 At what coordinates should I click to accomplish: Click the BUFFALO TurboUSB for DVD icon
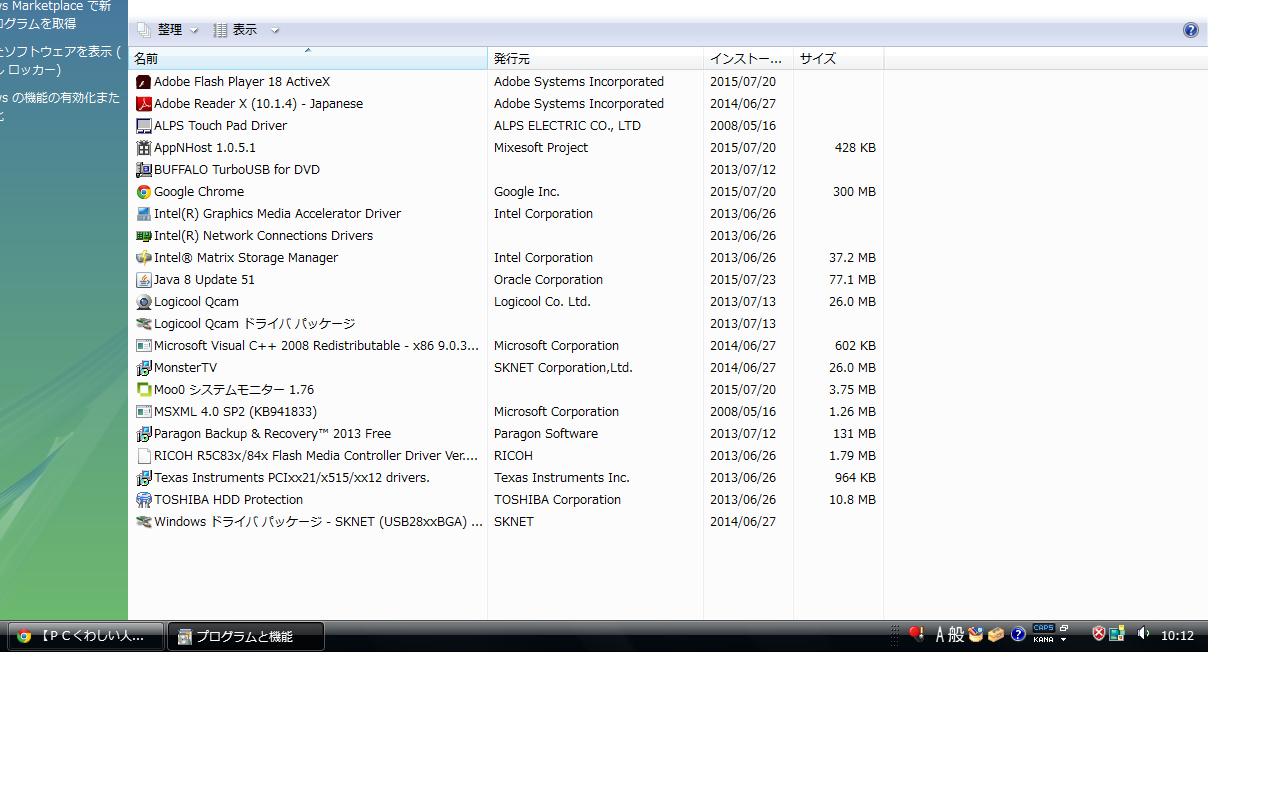tap(144, 170)
